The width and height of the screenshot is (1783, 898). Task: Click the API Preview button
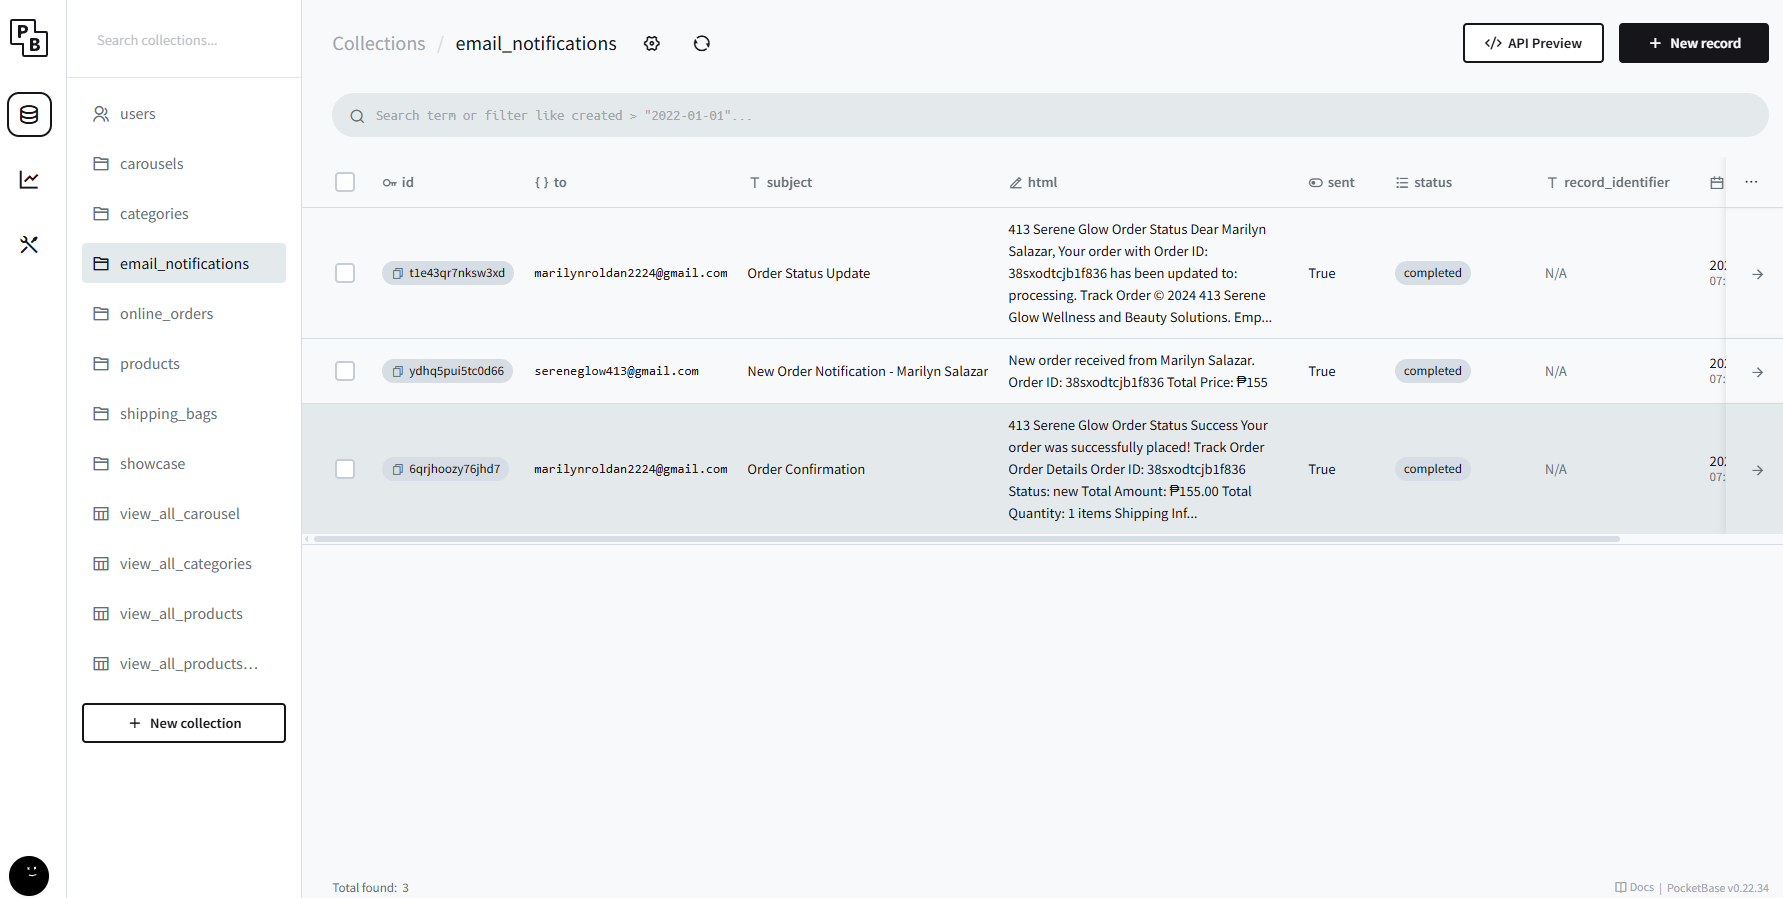point(1533,43)
